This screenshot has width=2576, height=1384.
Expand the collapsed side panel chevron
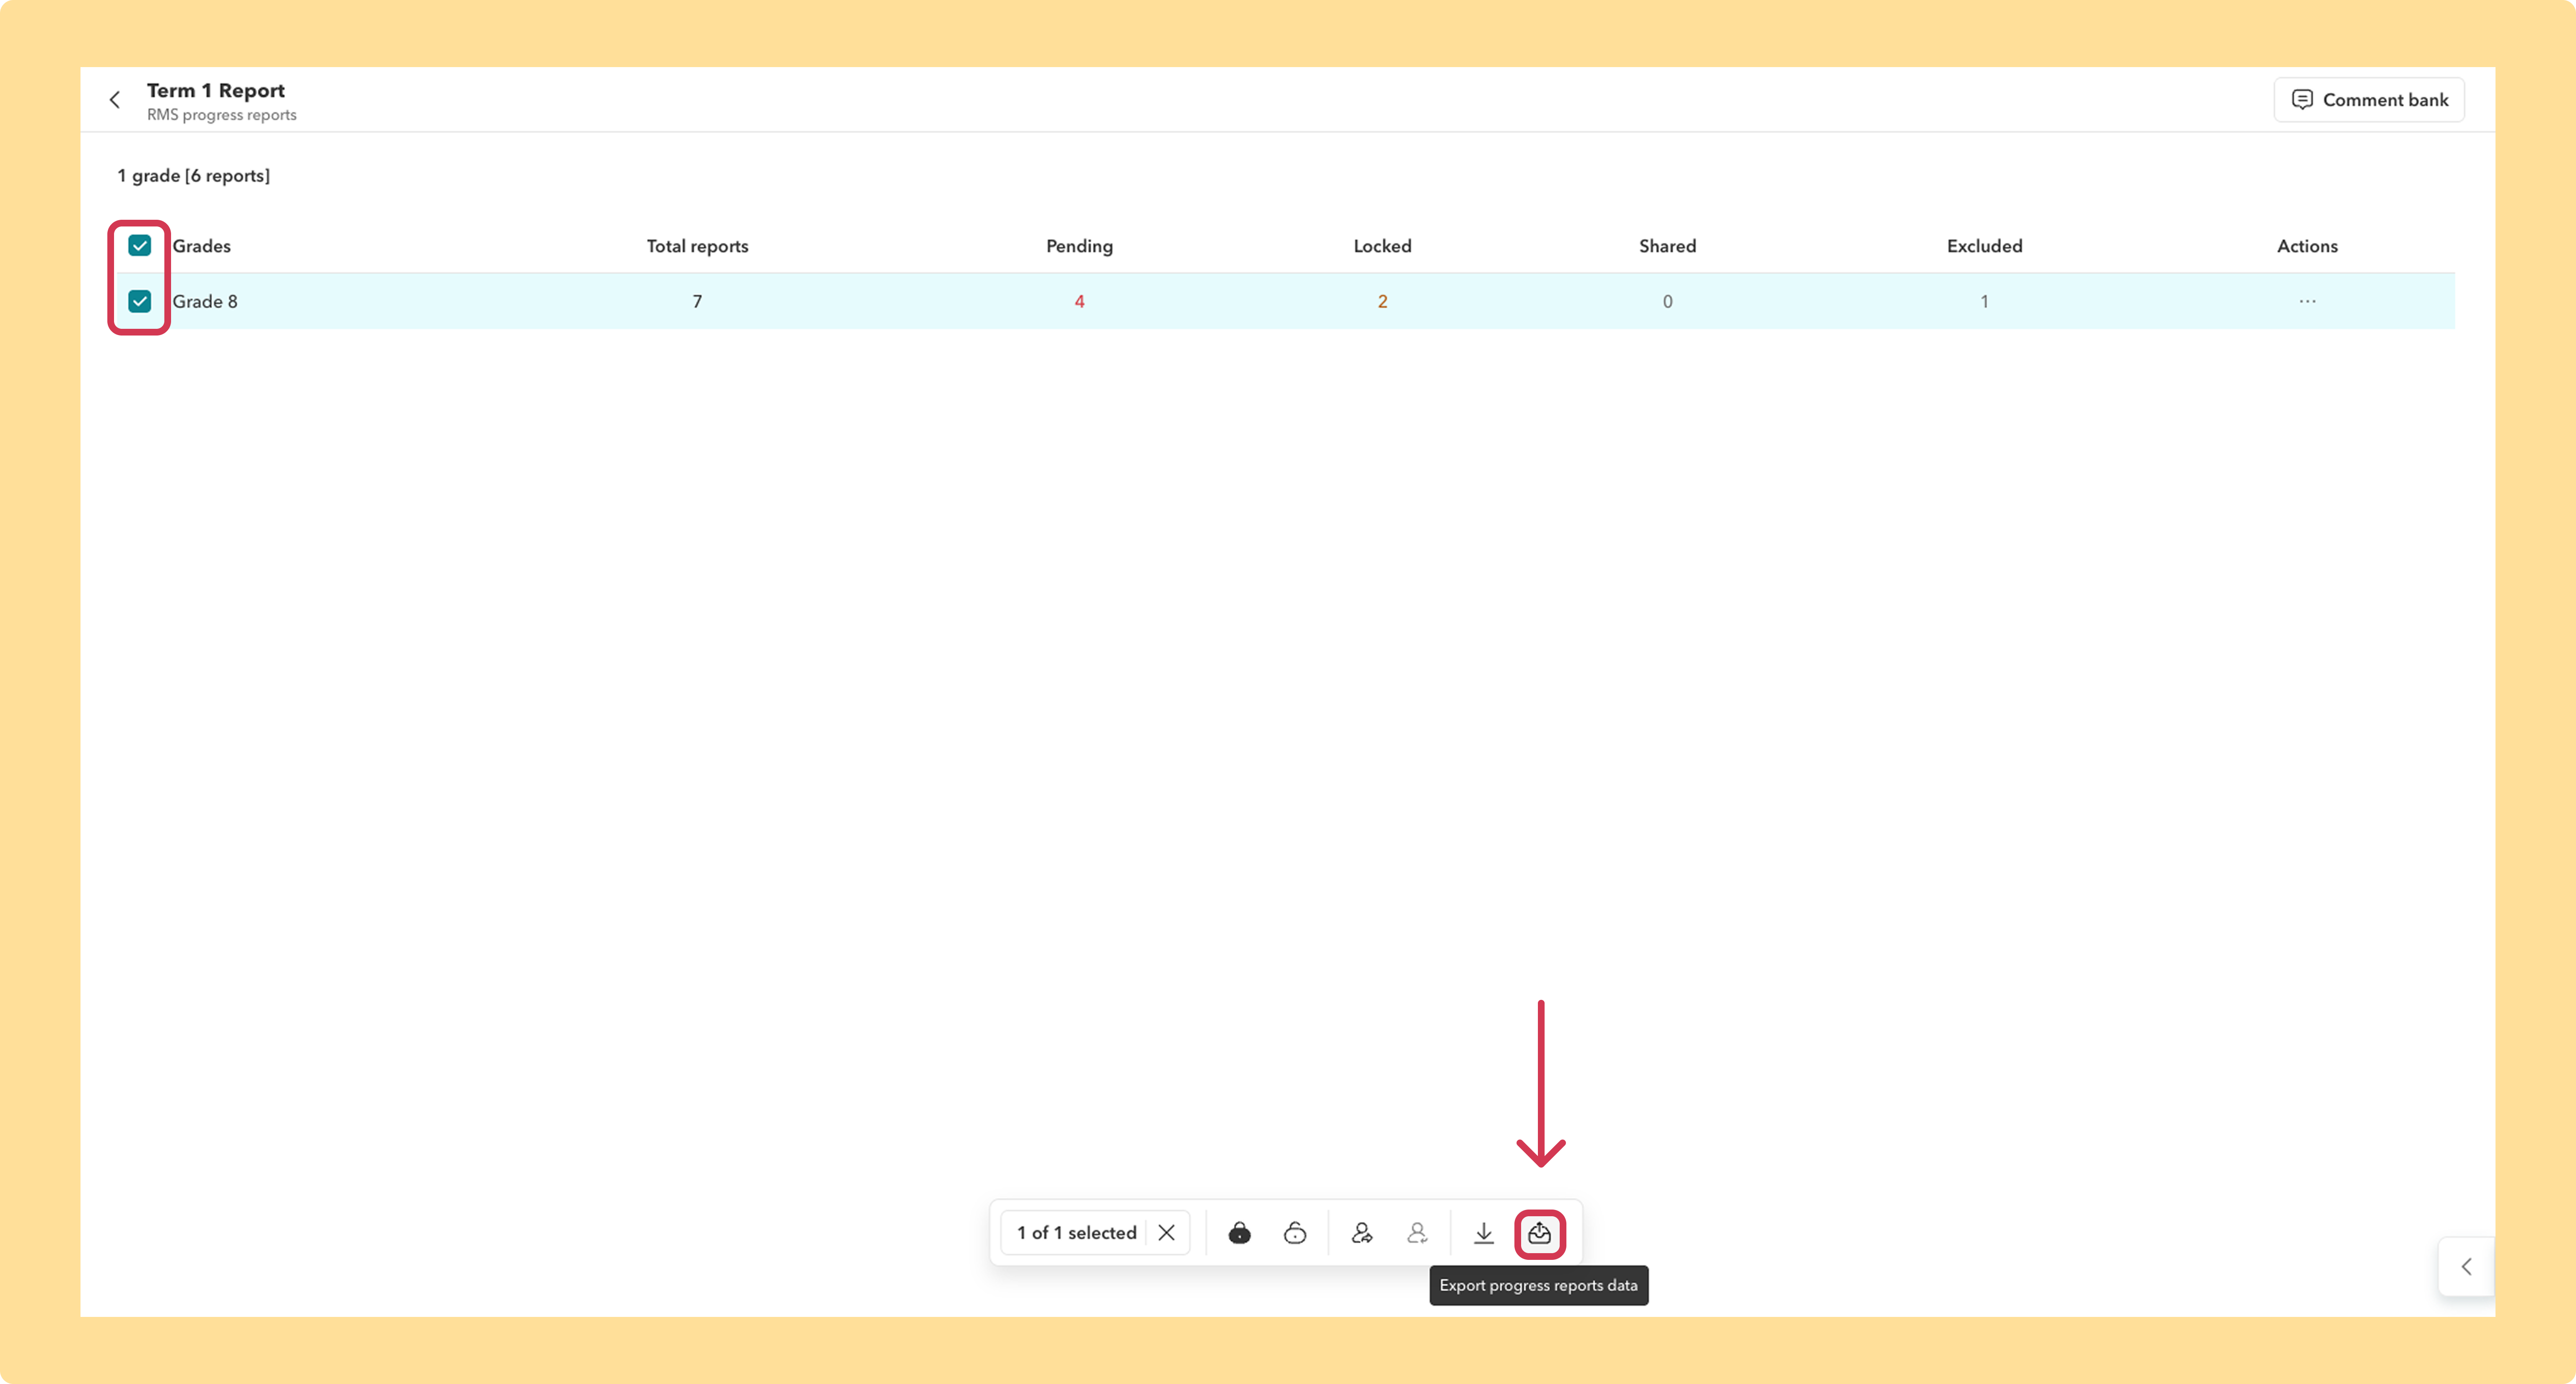(x=2467, y=1267)
